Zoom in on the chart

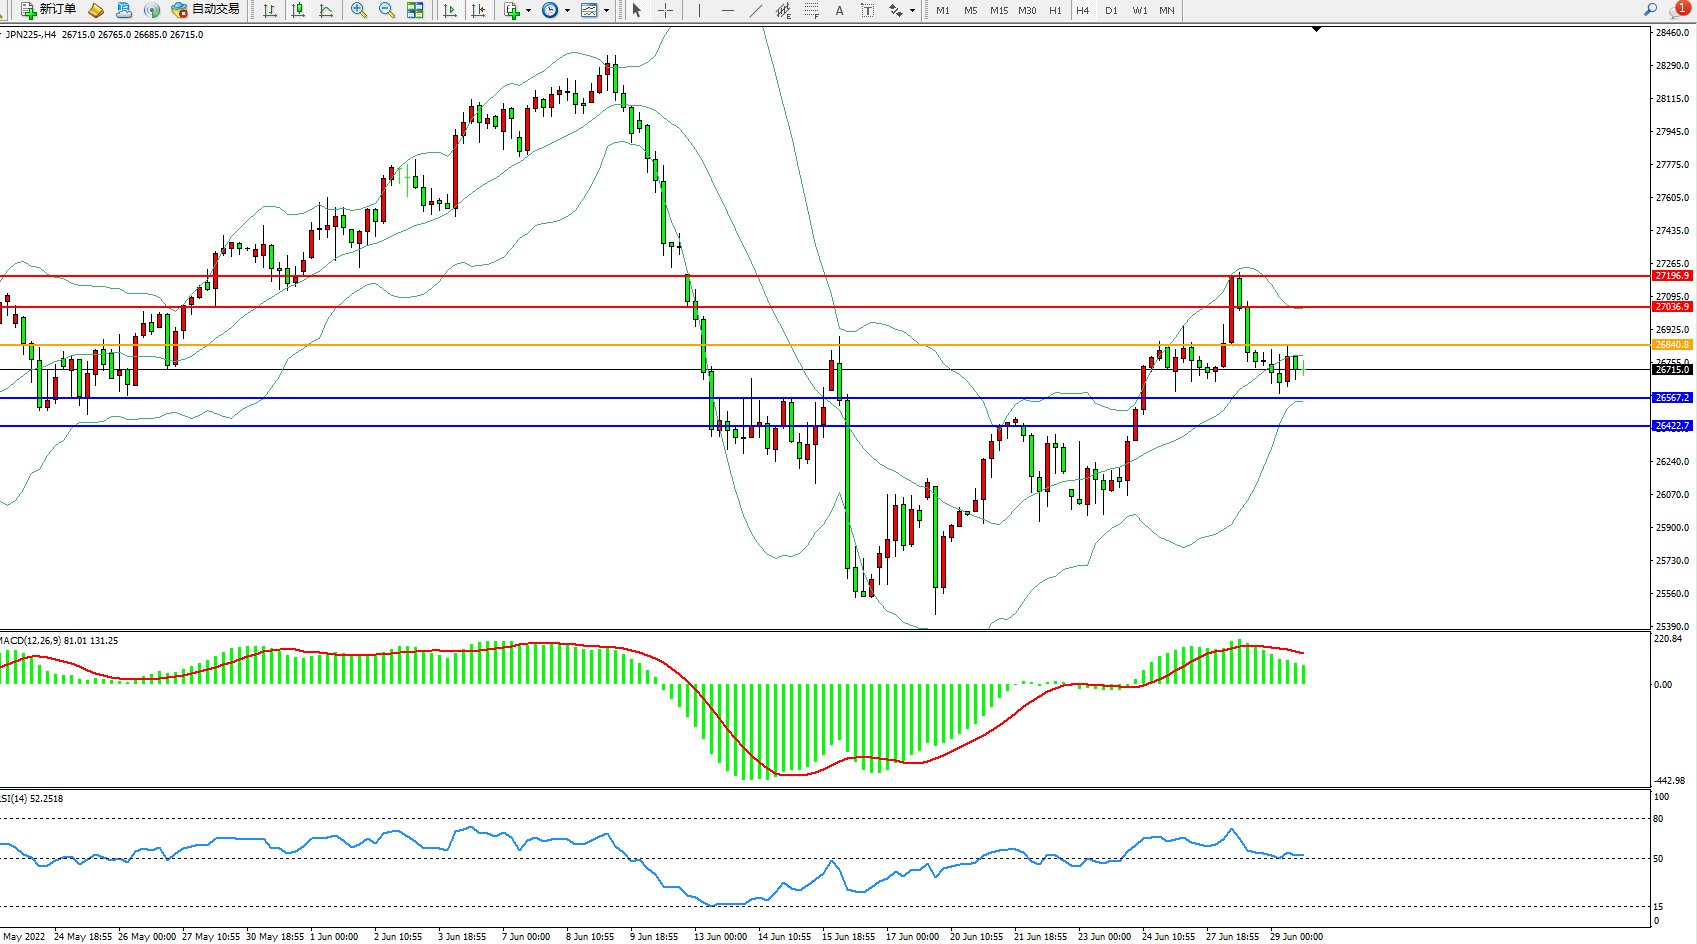tap(359, 10)
